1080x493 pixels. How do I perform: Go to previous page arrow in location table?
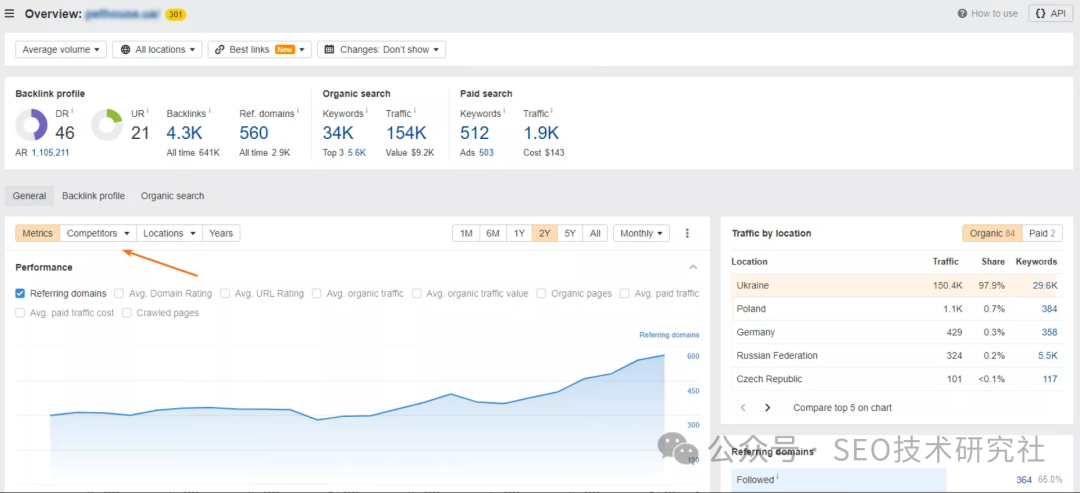(x=743, y=408)
